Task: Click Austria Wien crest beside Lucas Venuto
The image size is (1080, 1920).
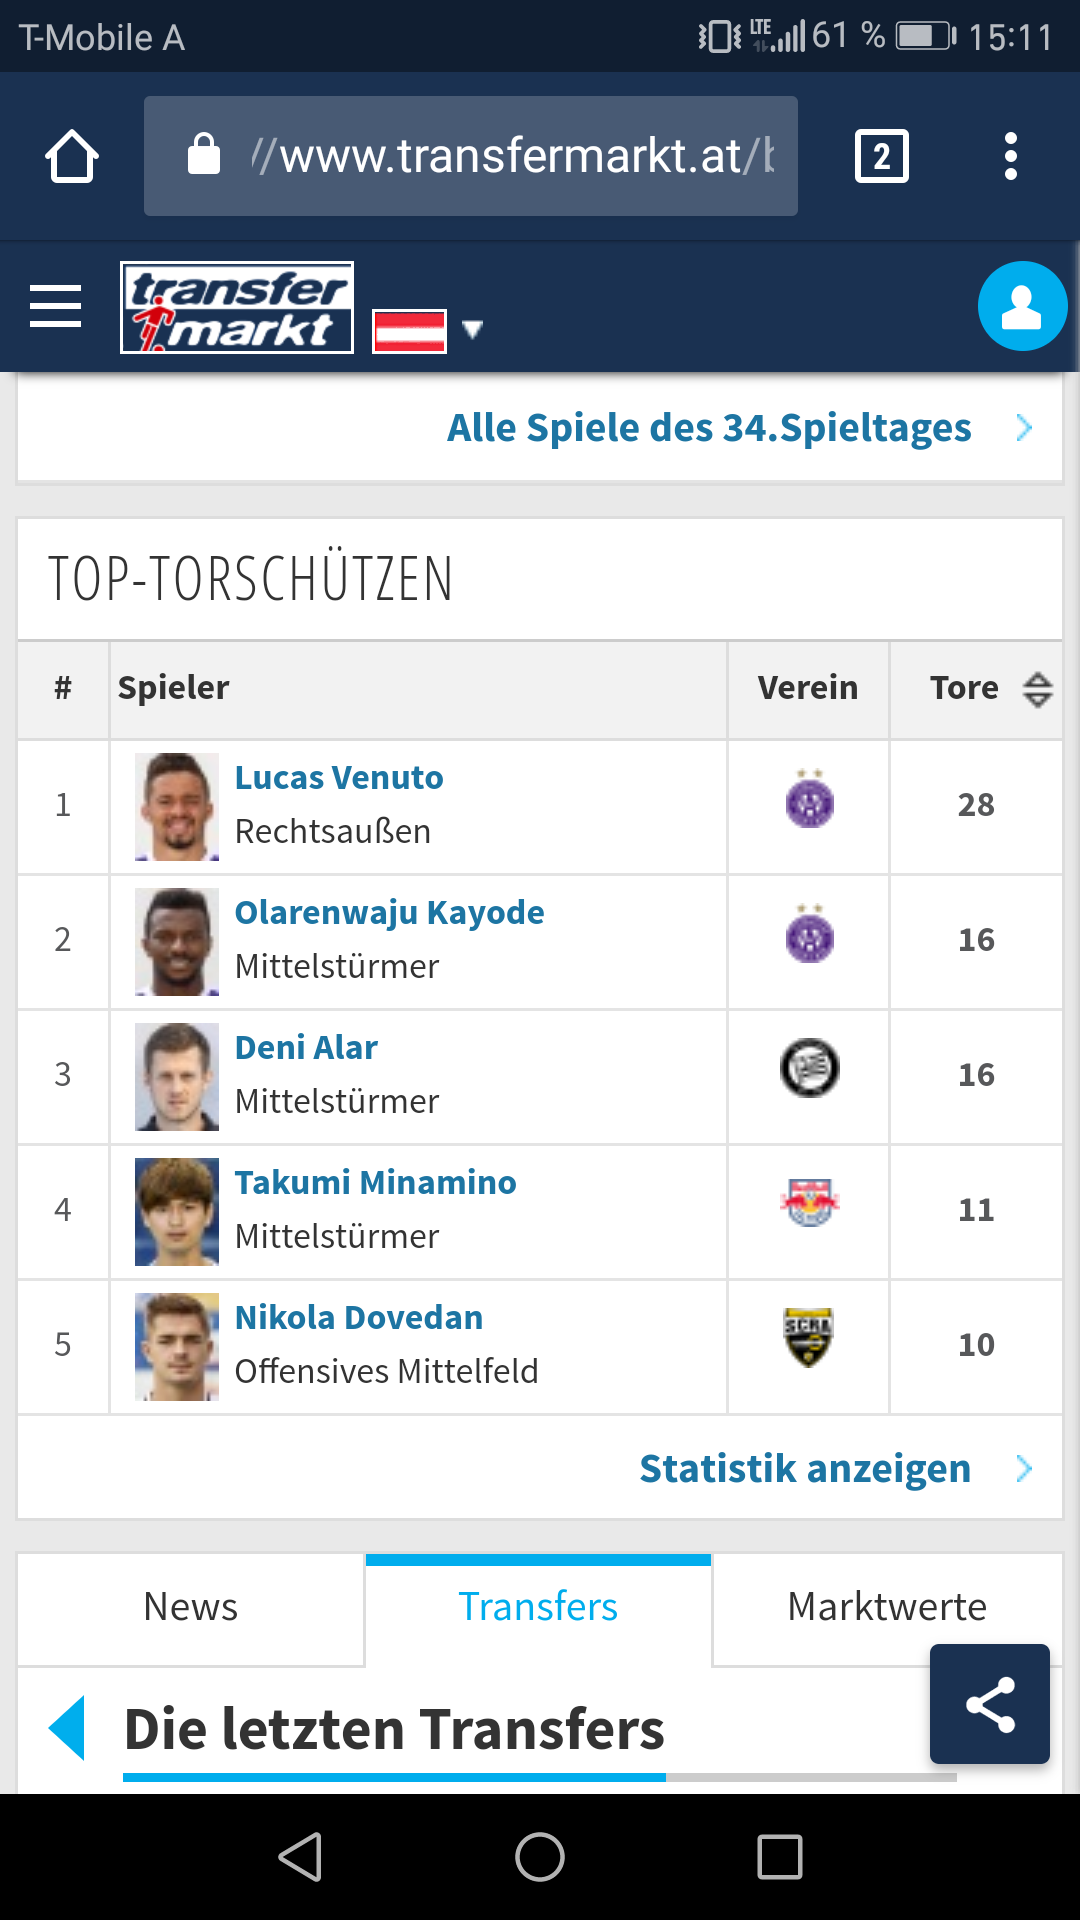Action: click(810, 799)
